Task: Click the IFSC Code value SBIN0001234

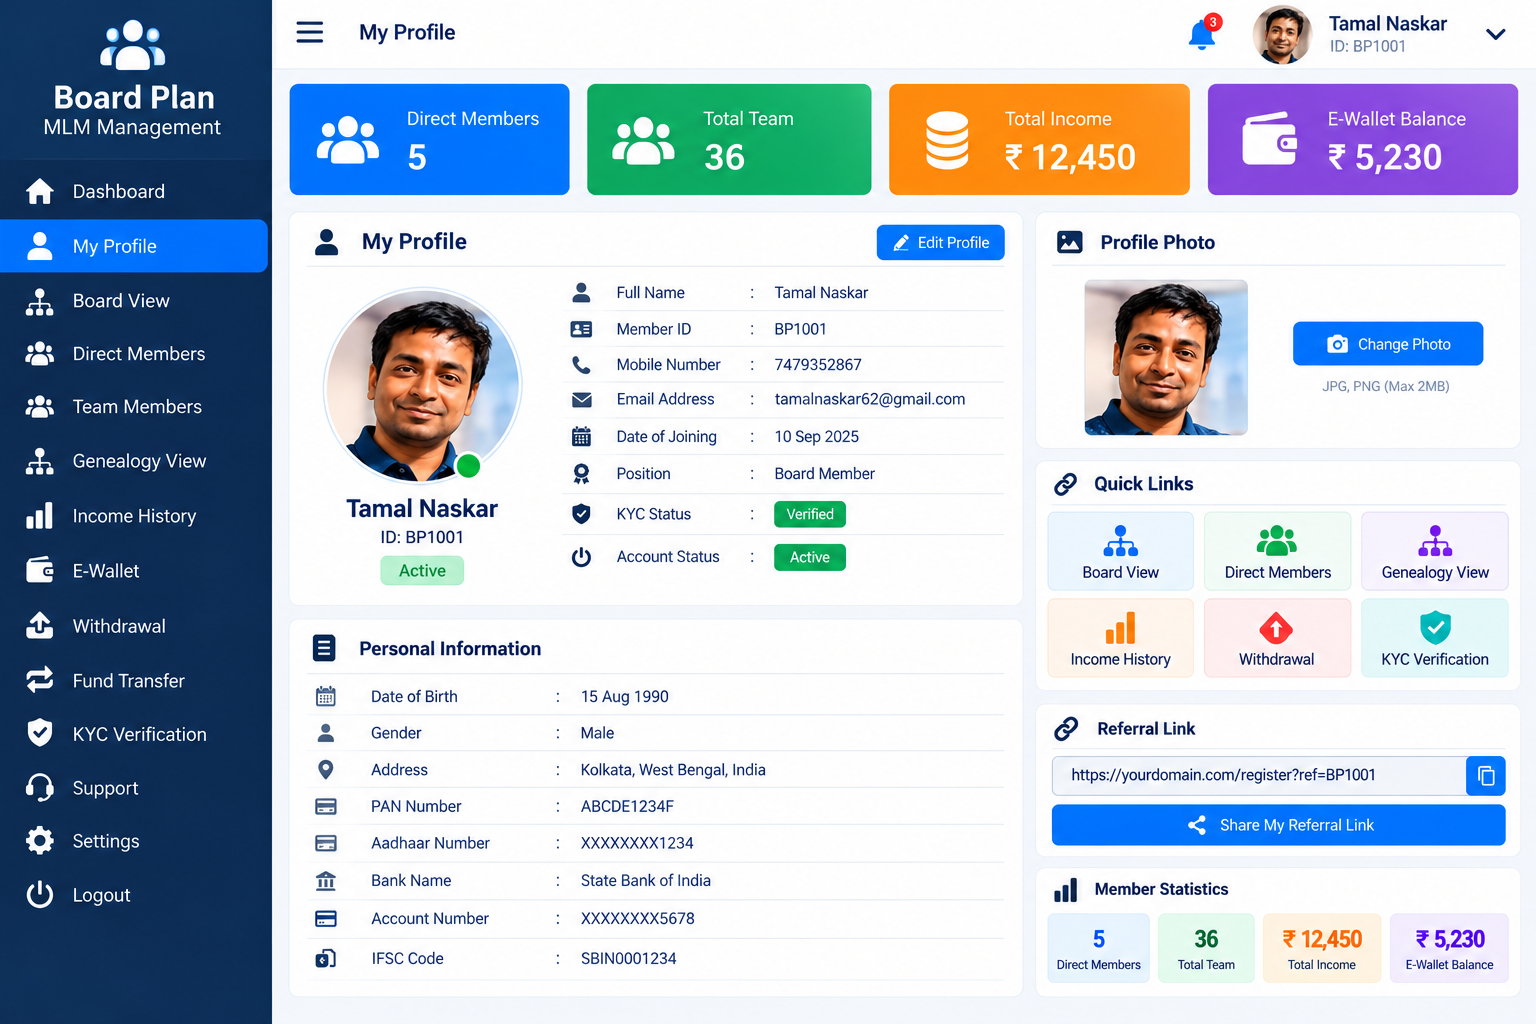Action: 629,958
